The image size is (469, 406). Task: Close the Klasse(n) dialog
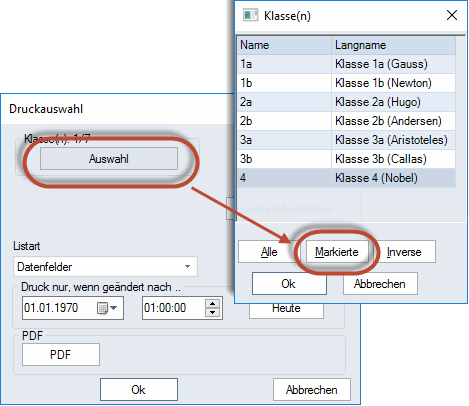(452, 15)
